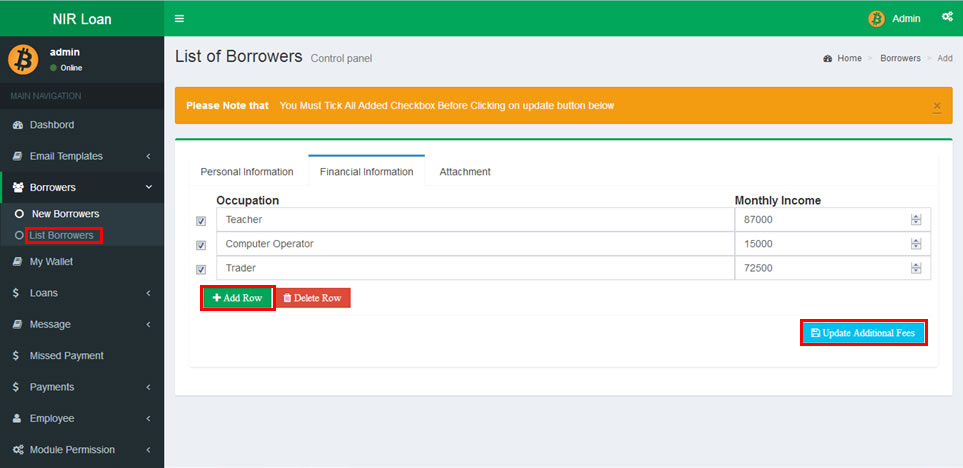This screenshot has height=468, width=963.
Task: Click the Missed Payment dollar icon
Action: click(17, 356)
